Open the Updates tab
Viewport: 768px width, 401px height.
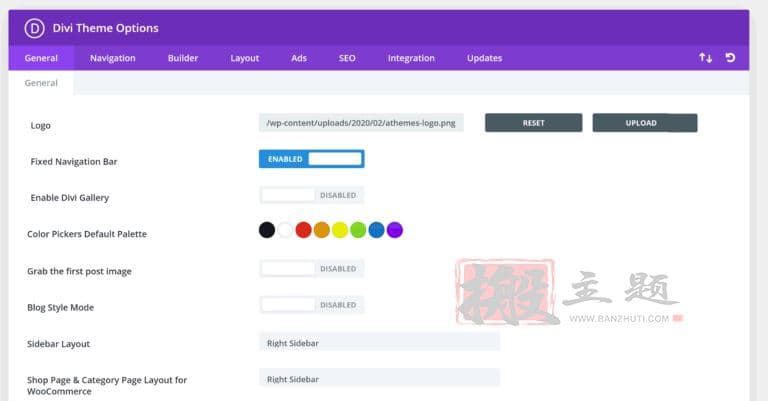[484, 58]
